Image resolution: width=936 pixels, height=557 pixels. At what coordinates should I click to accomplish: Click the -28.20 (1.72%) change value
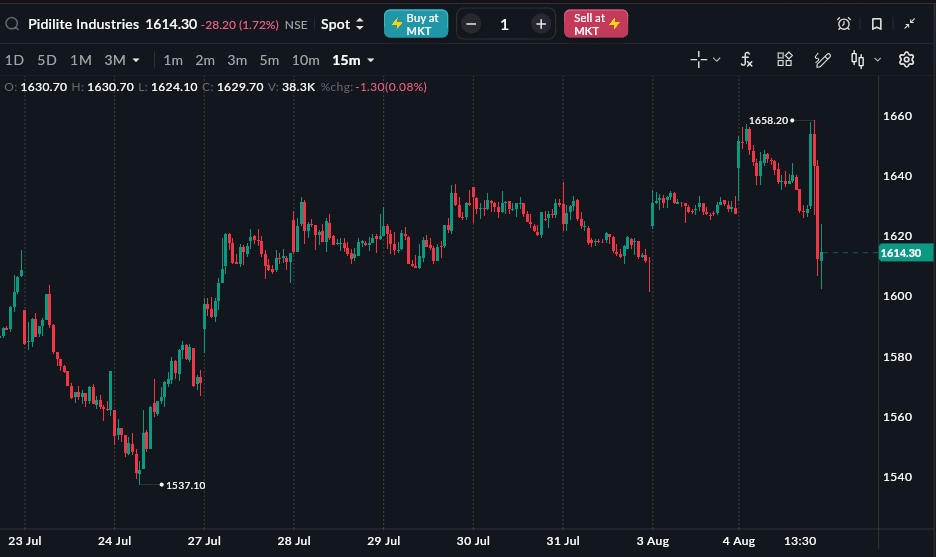[x=239, y=25]
